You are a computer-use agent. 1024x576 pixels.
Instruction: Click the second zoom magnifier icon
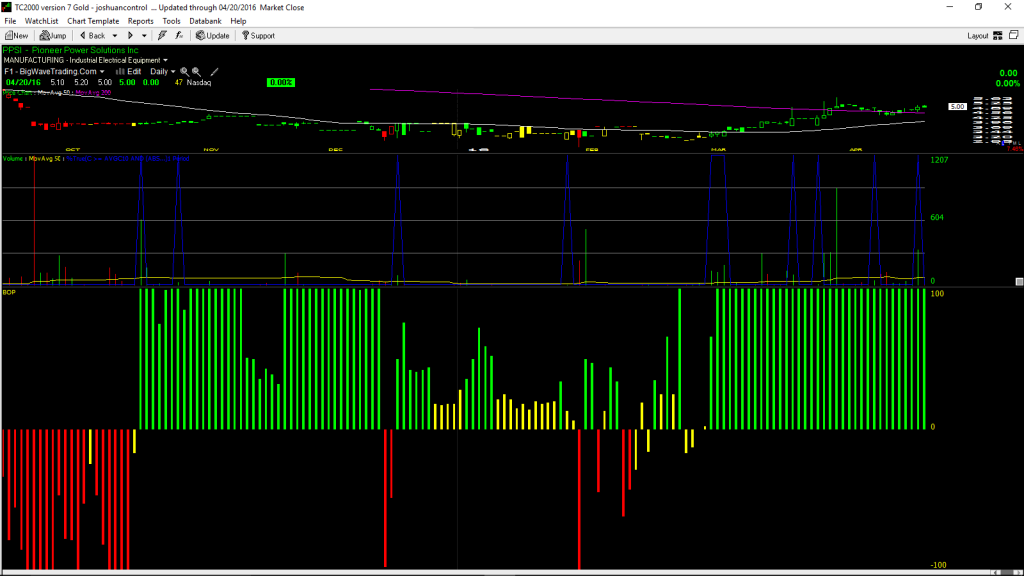tap(196, 72)
